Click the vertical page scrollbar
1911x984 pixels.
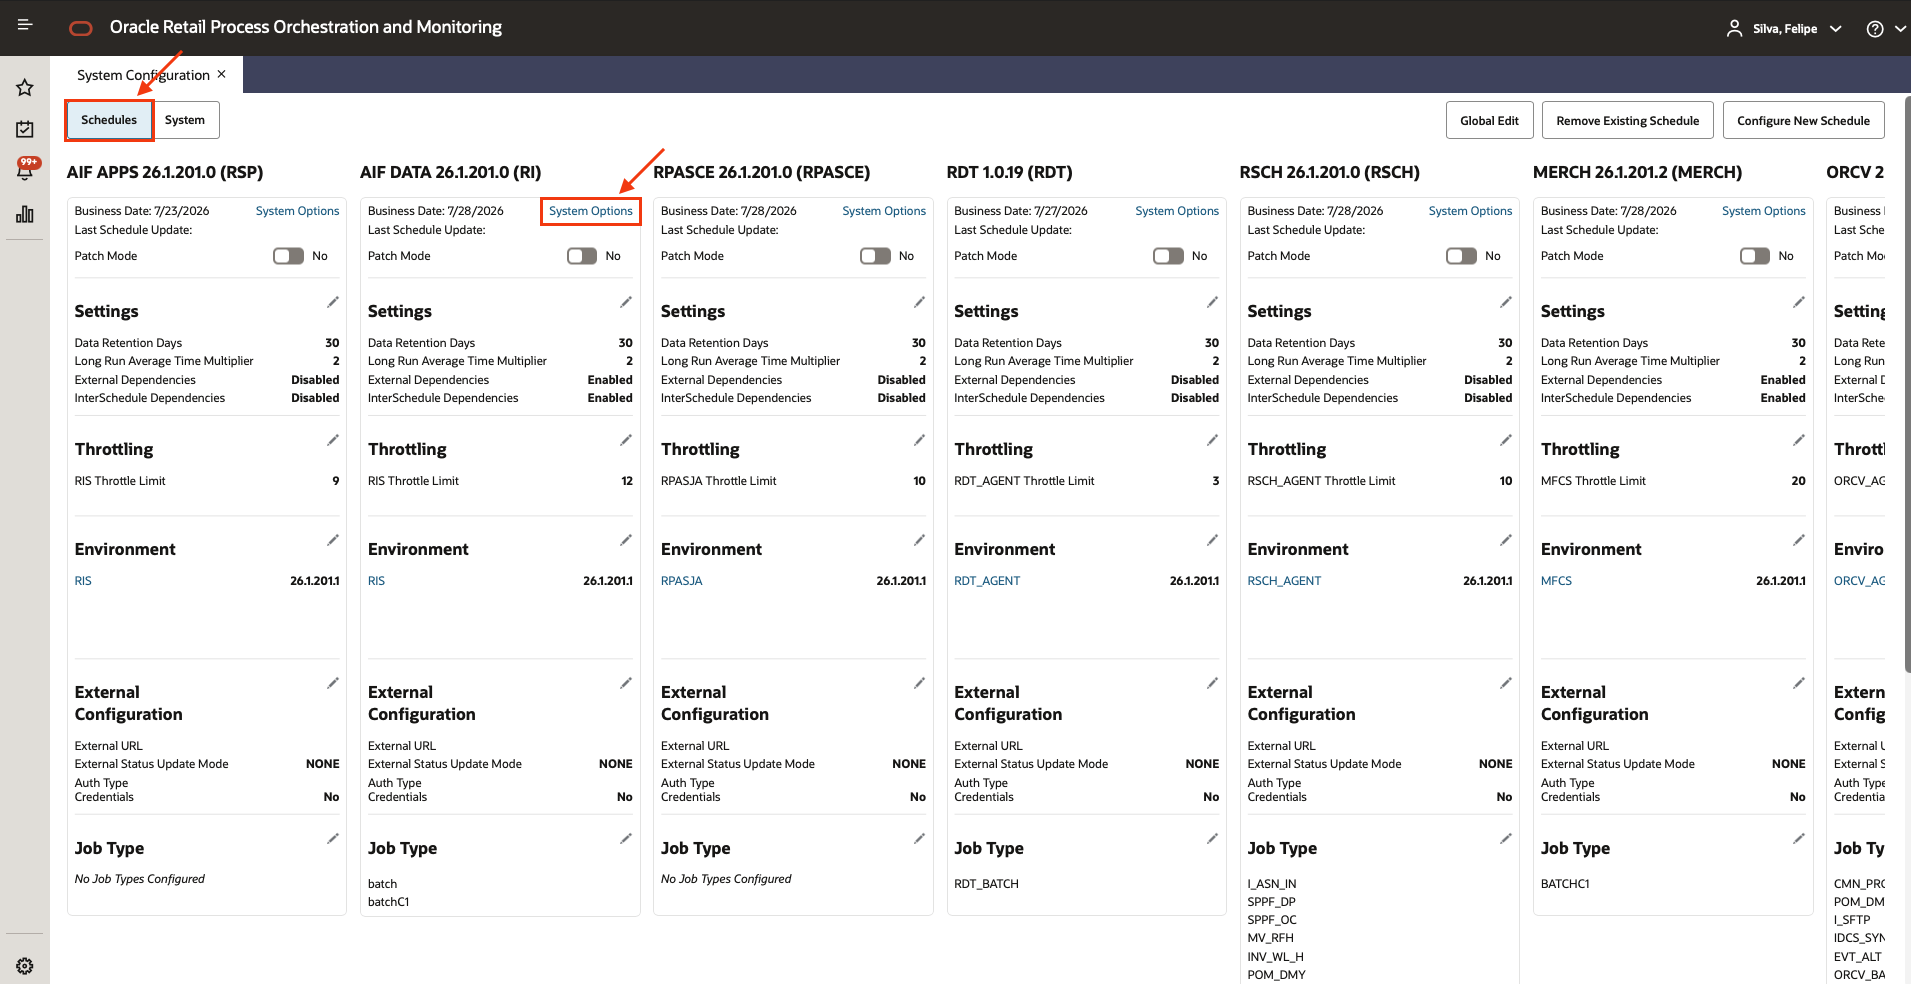1906,385
